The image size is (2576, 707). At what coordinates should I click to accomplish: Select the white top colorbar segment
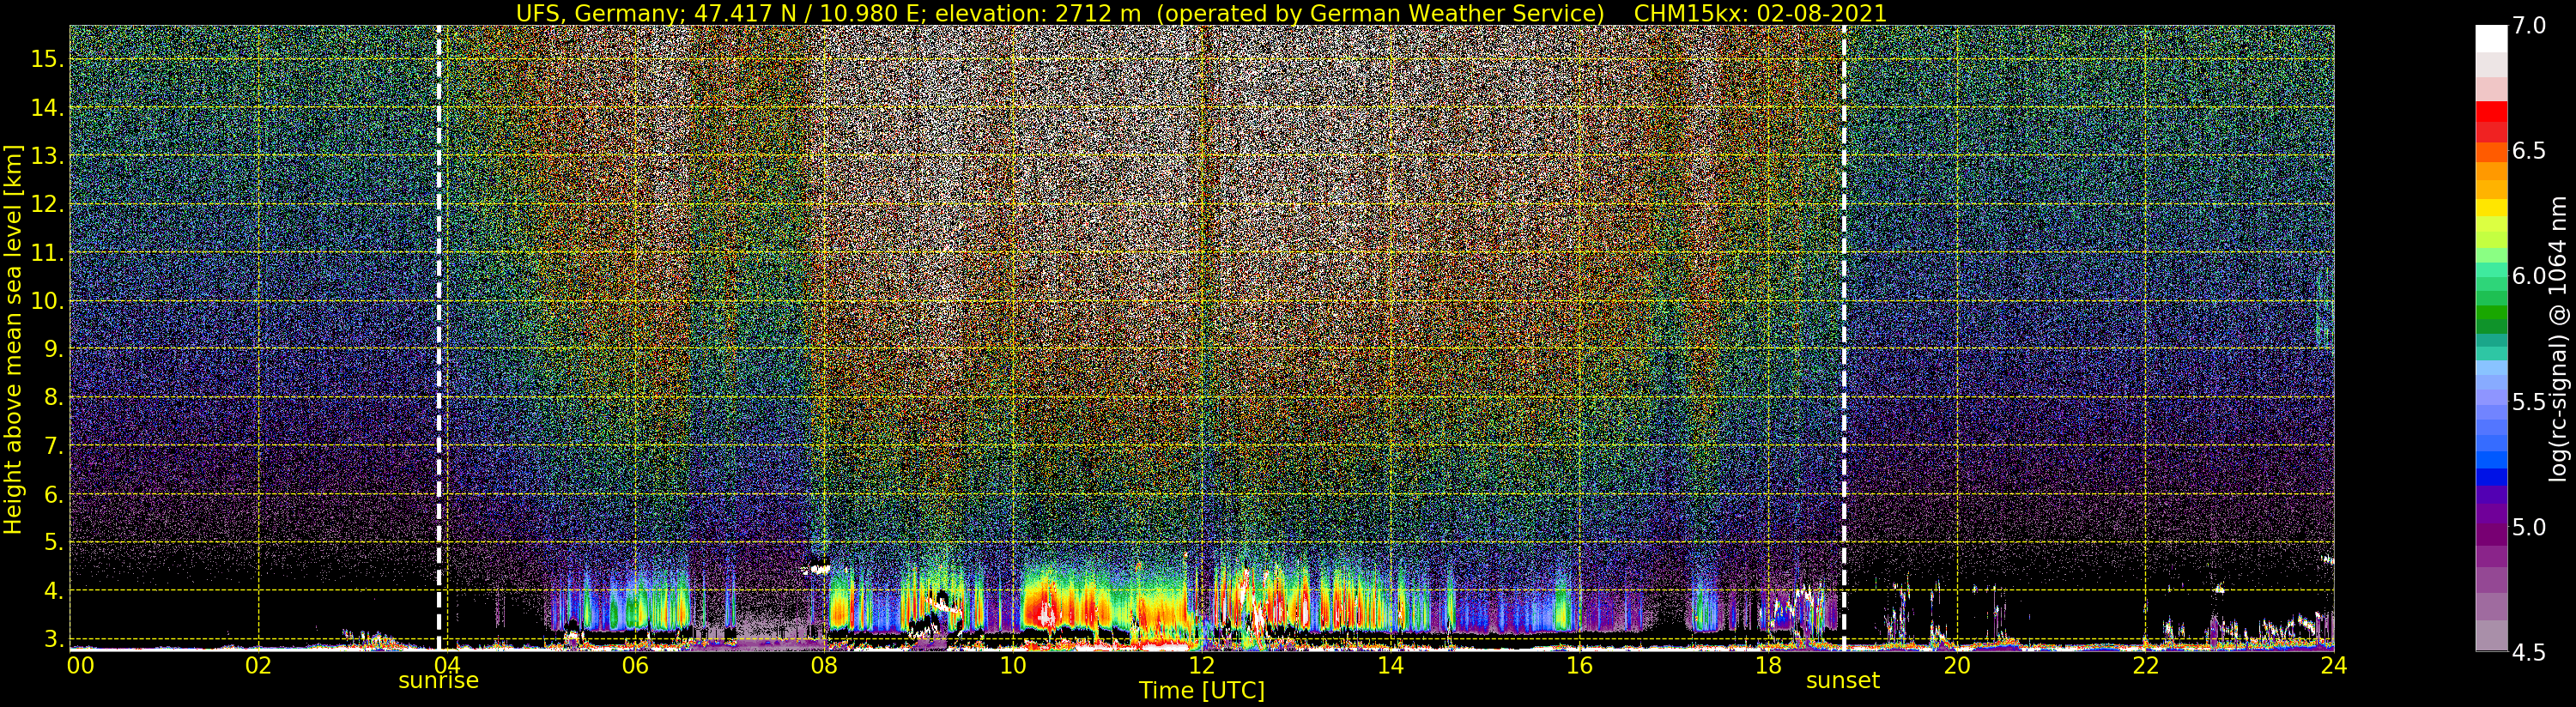pyautogui.click(x=2491, y=38)
